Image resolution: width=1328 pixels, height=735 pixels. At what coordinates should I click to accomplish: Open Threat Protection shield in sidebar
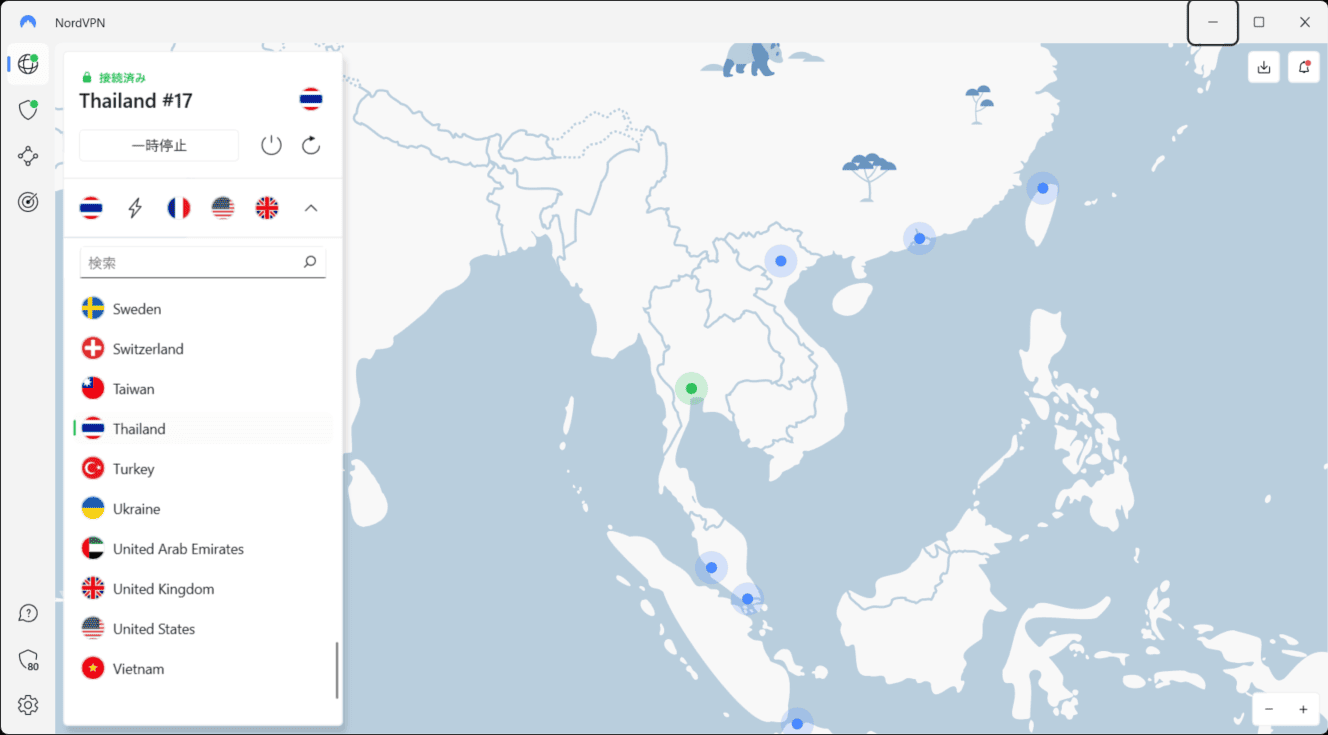(x=28, y=110)
